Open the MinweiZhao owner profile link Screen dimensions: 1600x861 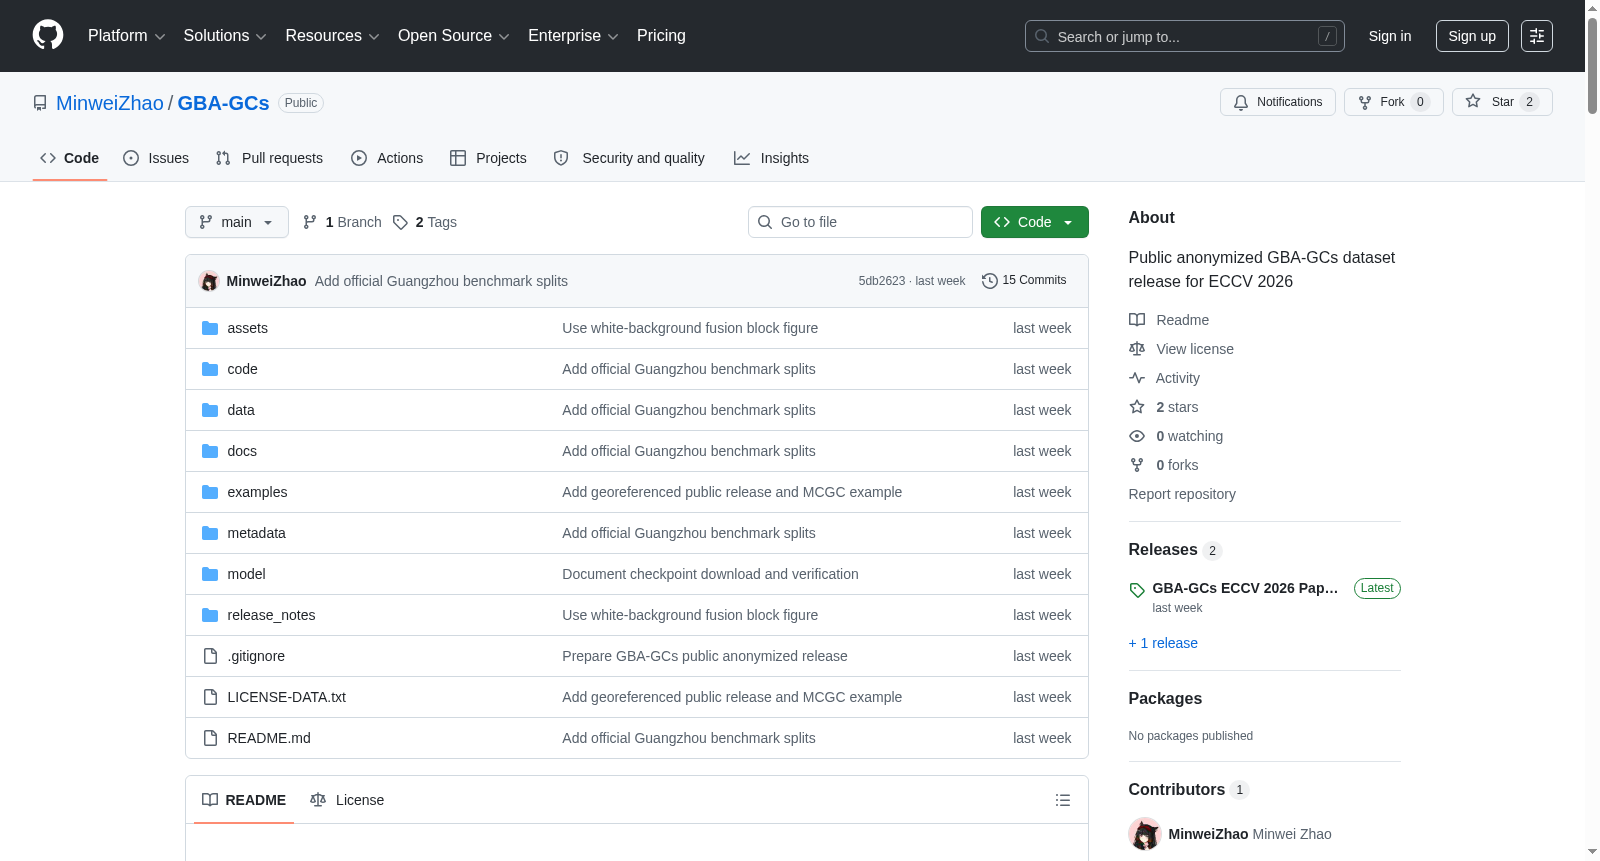tap(110, 103)
